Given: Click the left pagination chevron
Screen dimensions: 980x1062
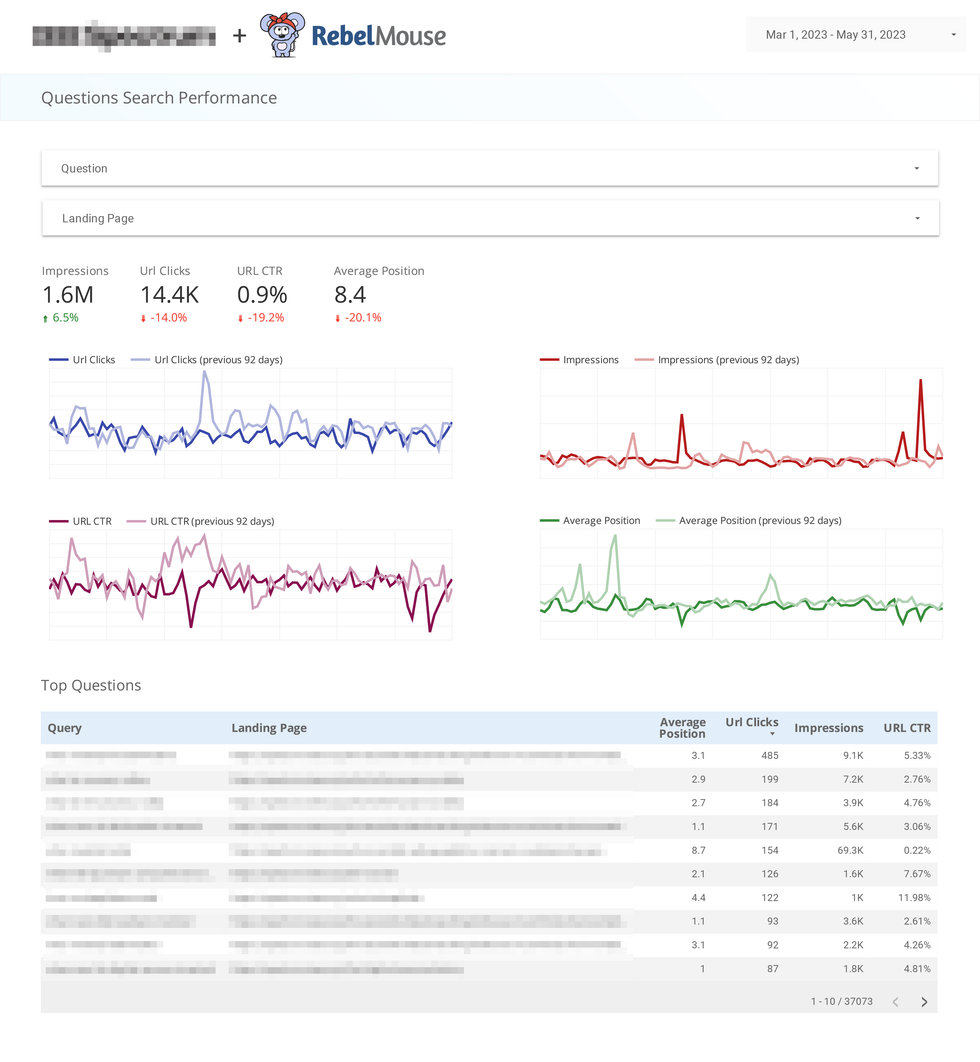Looking at the screenshot, I should pos(895,1001).
